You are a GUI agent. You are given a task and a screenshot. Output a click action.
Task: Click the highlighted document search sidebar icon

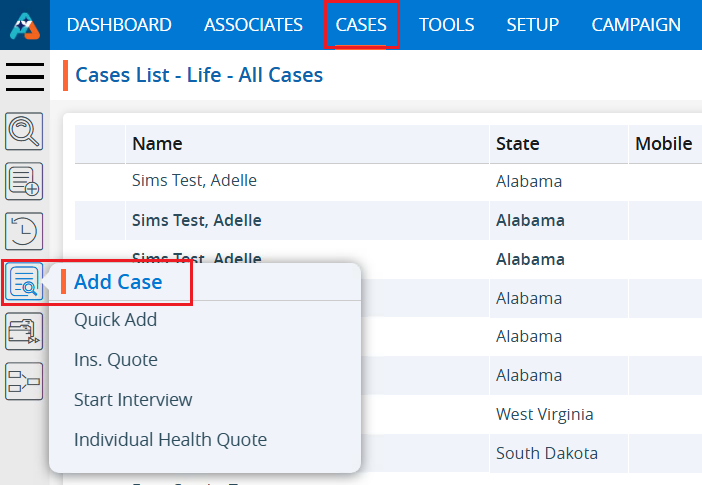(24, 282)
